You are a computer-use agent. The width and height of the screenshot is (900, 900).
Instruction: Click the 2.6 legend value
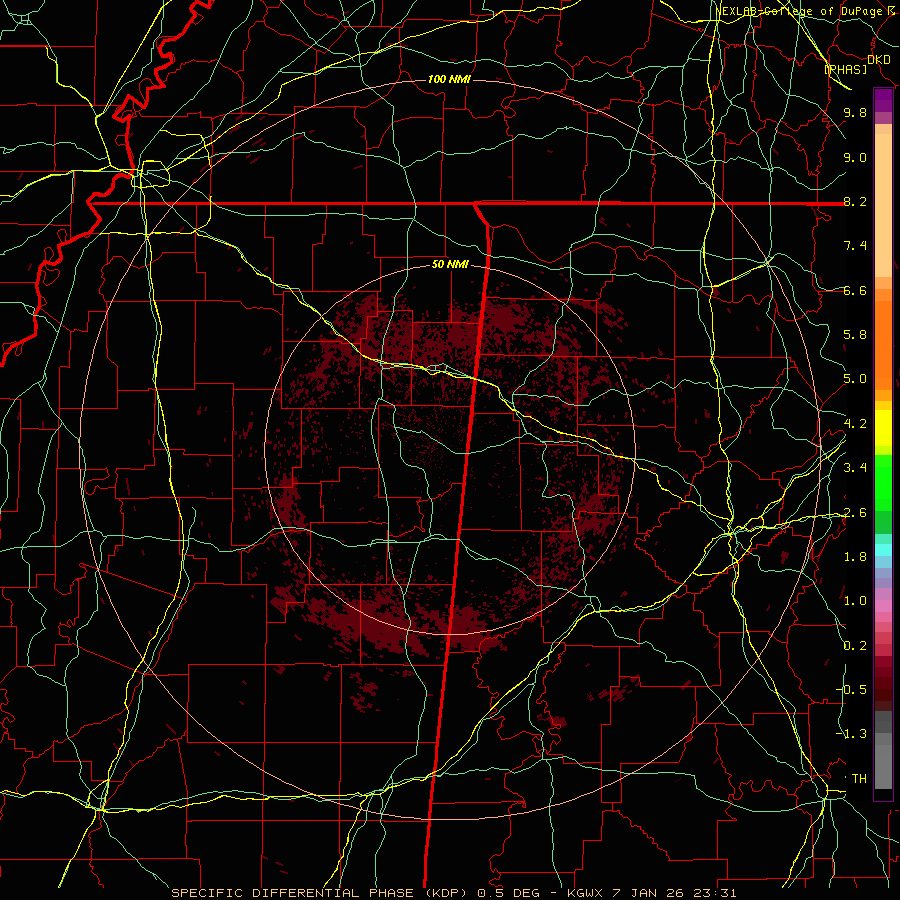(x=855, y=513)
